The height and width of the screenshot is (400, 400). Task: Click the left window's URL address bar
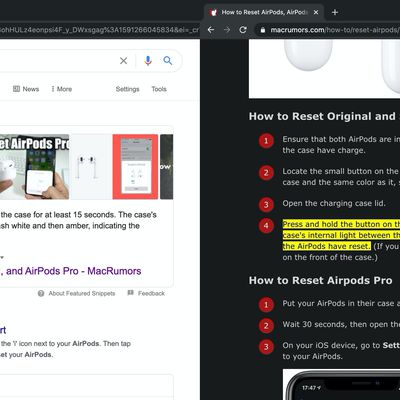click(x=99, y=30)
